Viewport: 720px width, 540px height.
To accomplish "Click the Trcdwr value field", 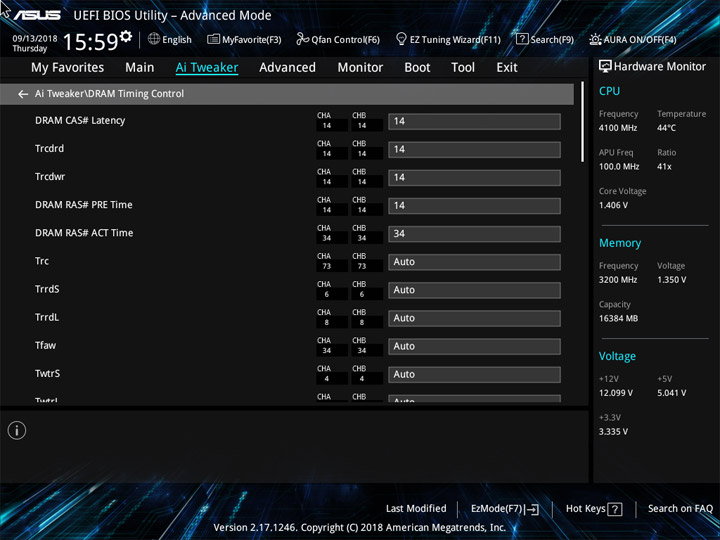I will coord(474,177).
